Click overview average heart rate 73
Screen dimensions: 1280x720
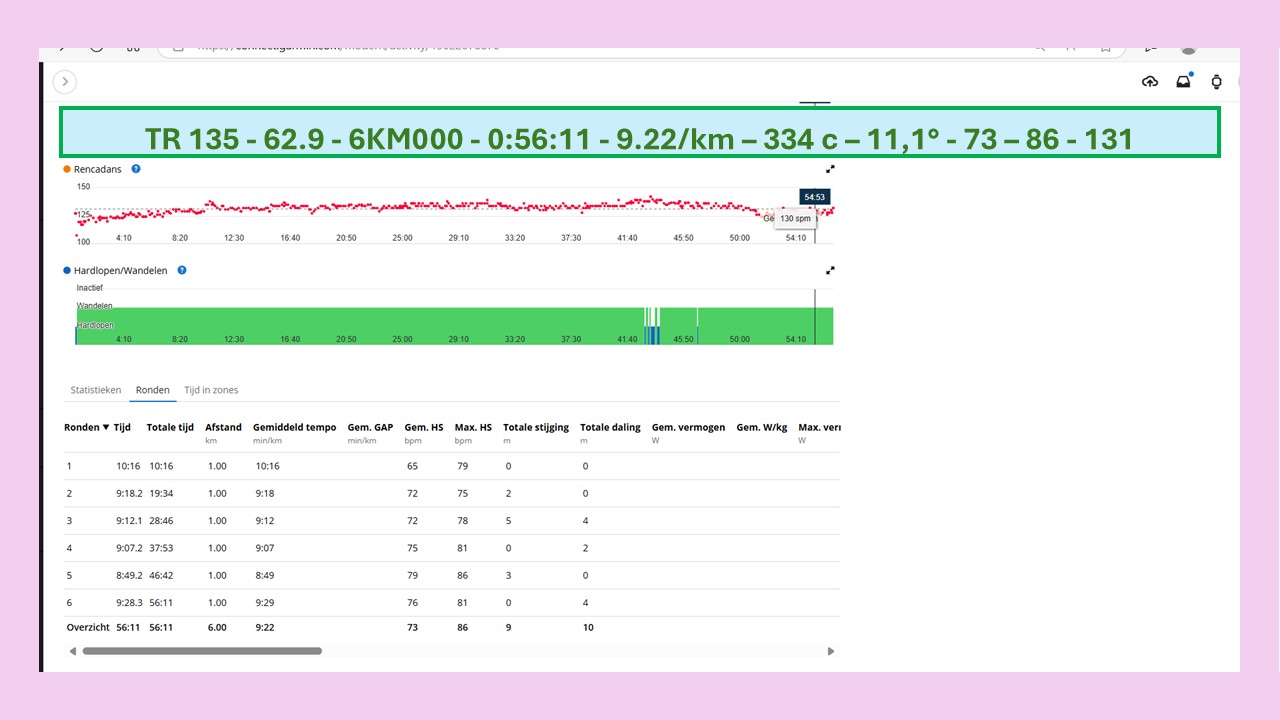pyautogui.click(x=413, y=627)
